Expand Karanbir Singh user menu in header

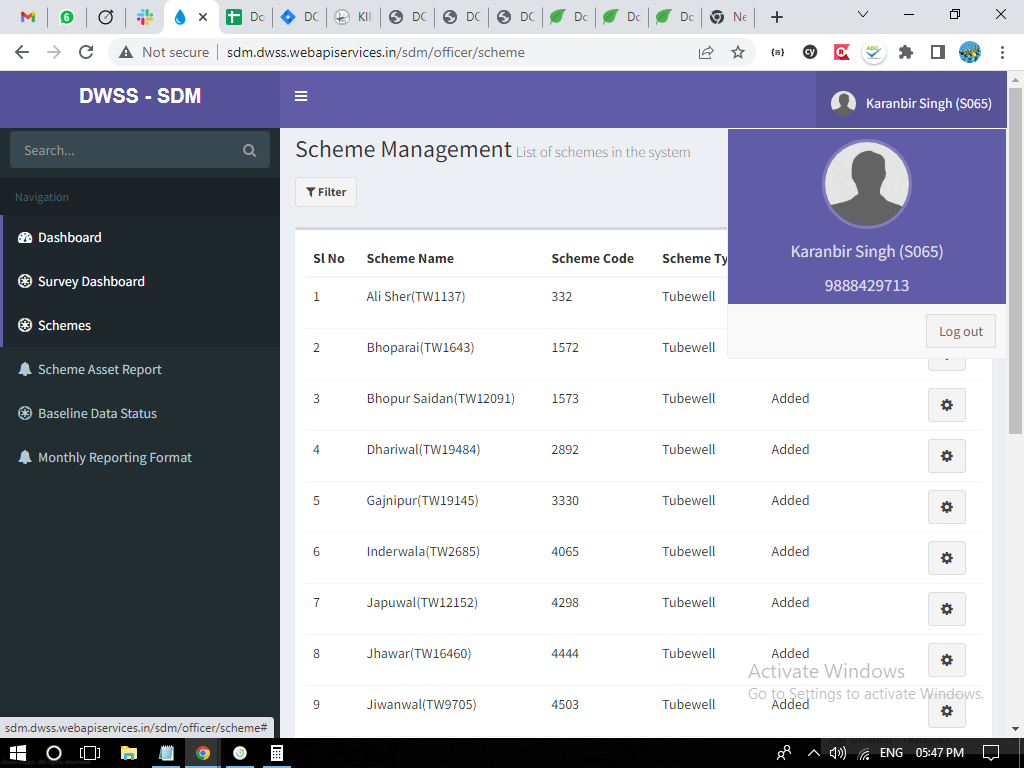[x=911, y=103]
